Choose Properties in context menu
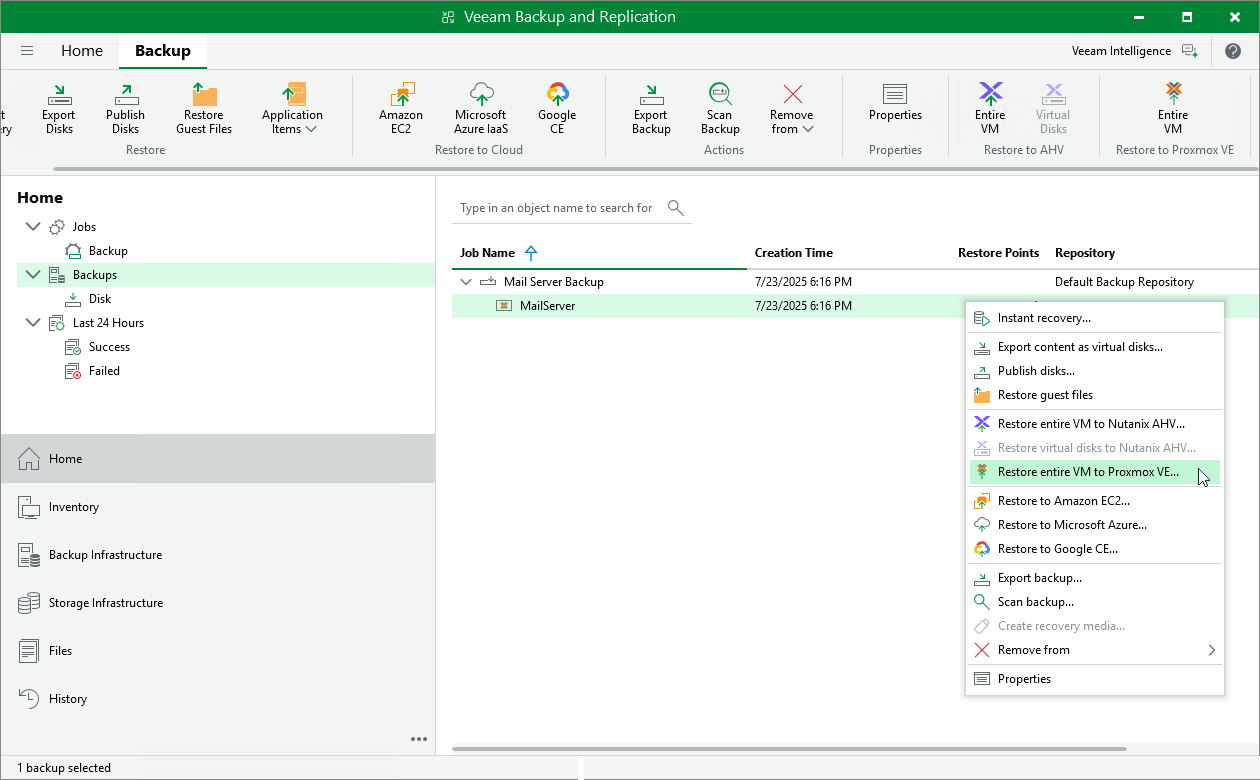Screen dimensions: 1260x780 [1095, 679]
